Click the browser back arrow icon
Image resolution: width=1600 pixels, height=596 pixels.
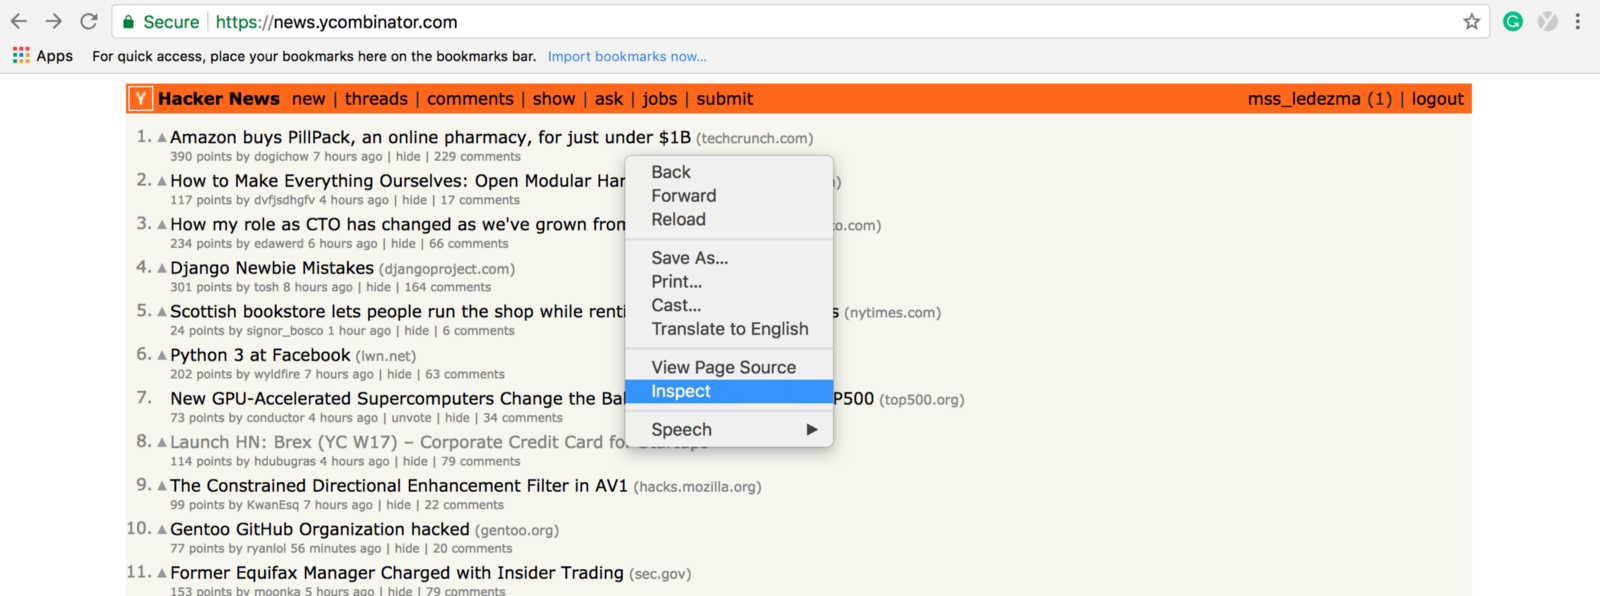[x=19, y=21]
